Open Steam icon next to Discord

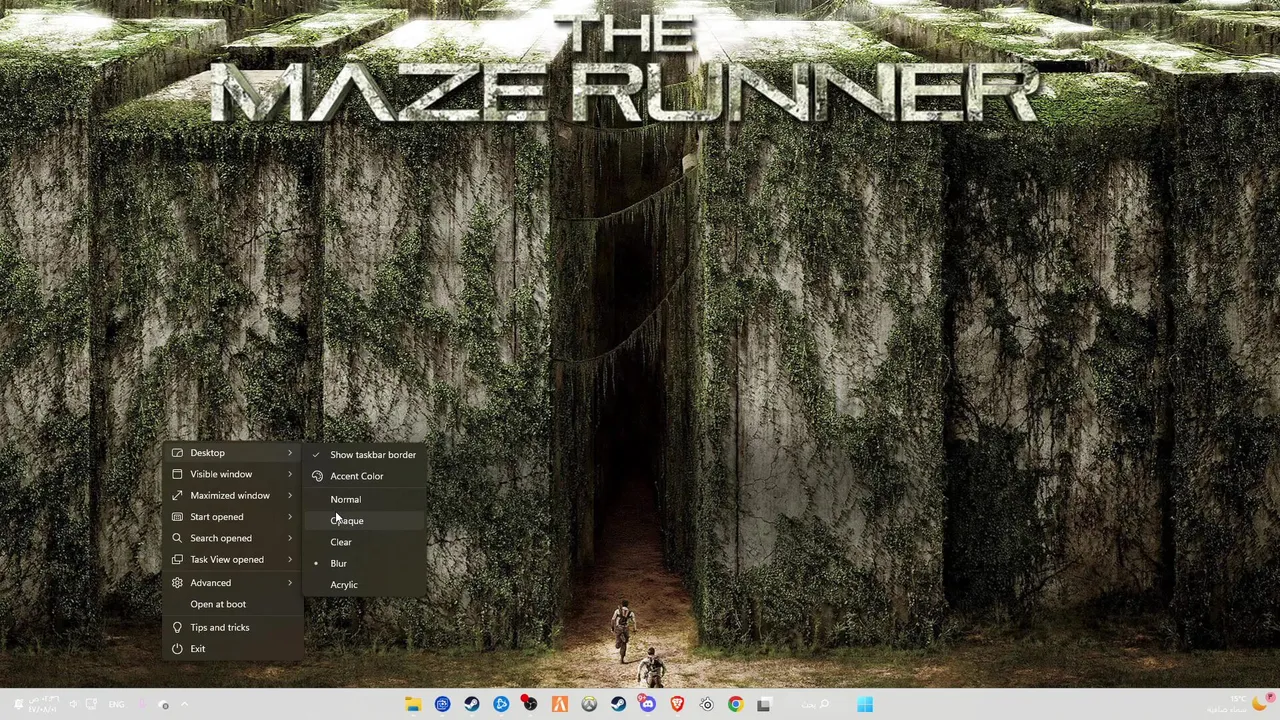coord(618,704)
